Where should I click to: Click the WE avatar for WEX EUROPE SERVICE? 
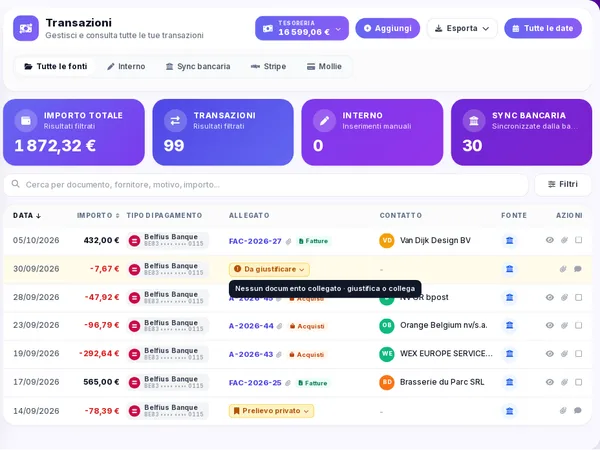(x=386, y=354)
